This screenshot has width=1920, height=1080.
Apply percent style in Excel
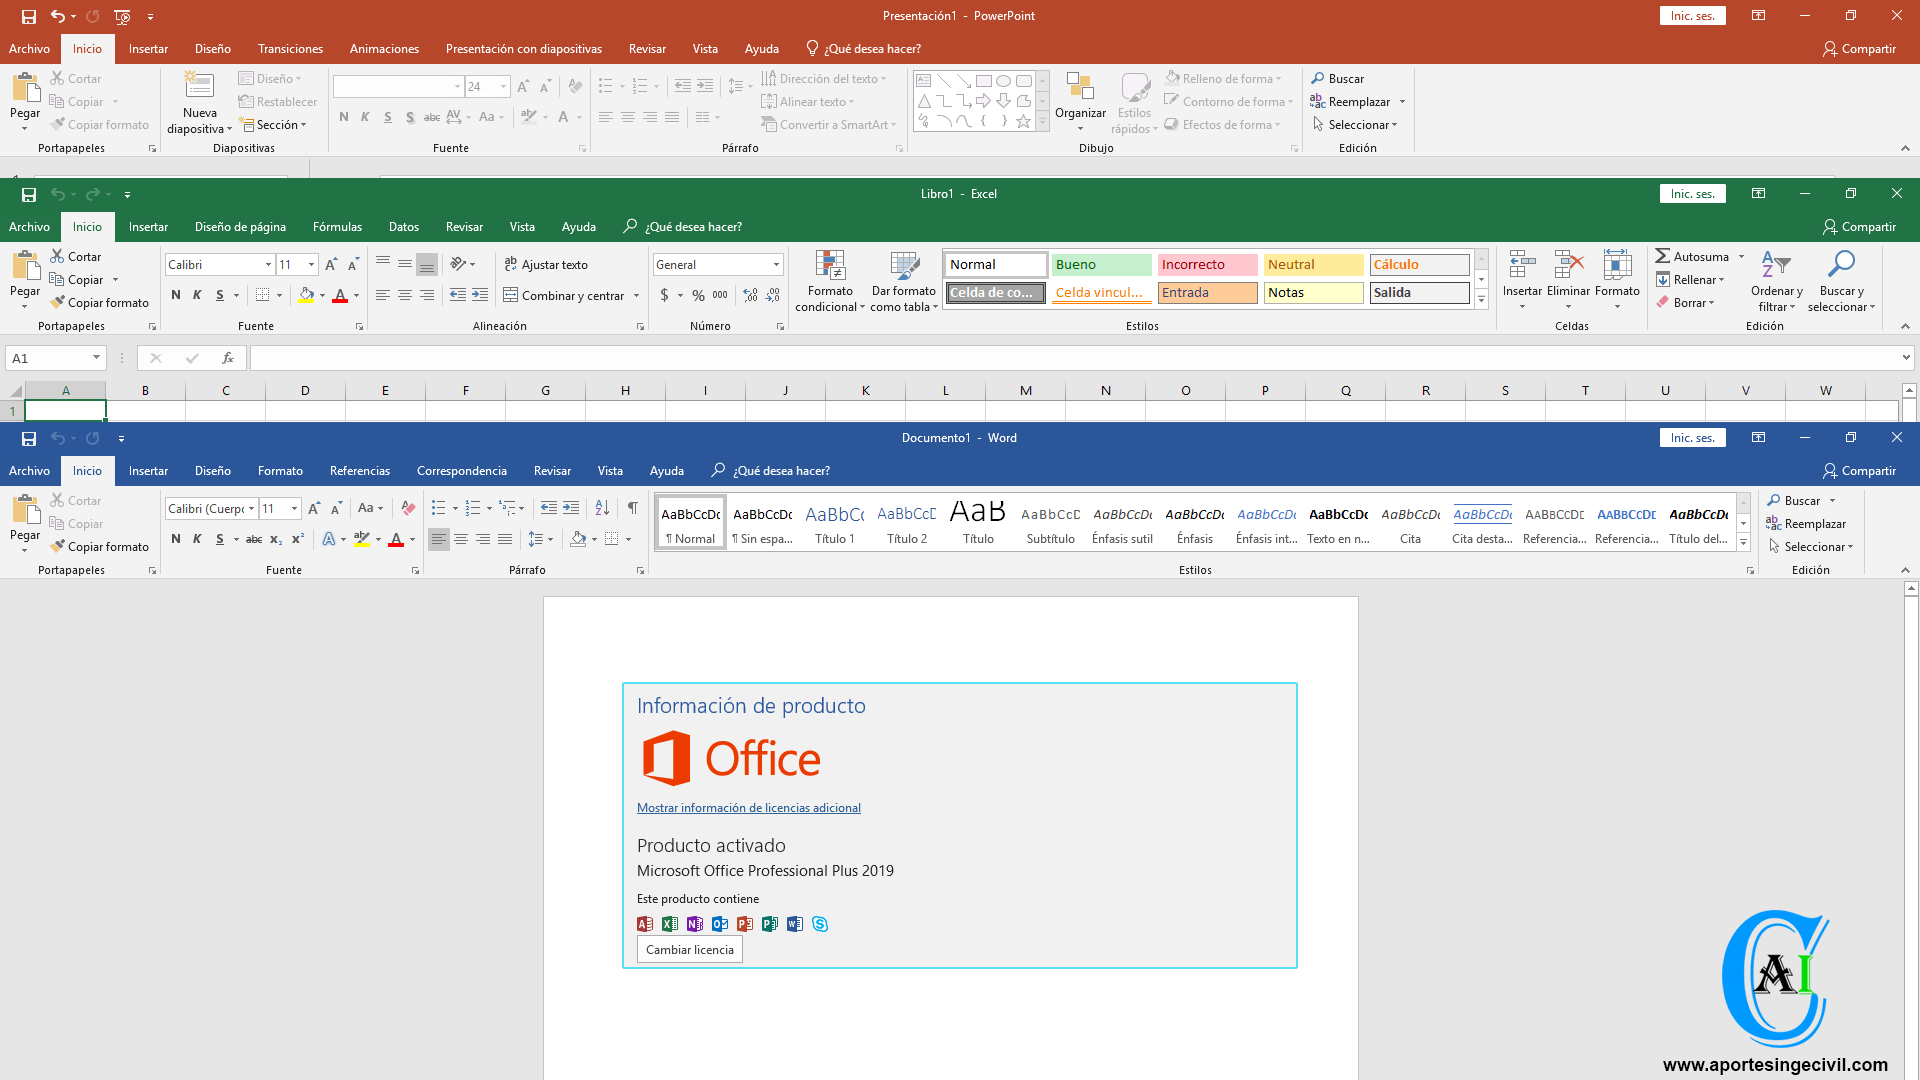697,295
